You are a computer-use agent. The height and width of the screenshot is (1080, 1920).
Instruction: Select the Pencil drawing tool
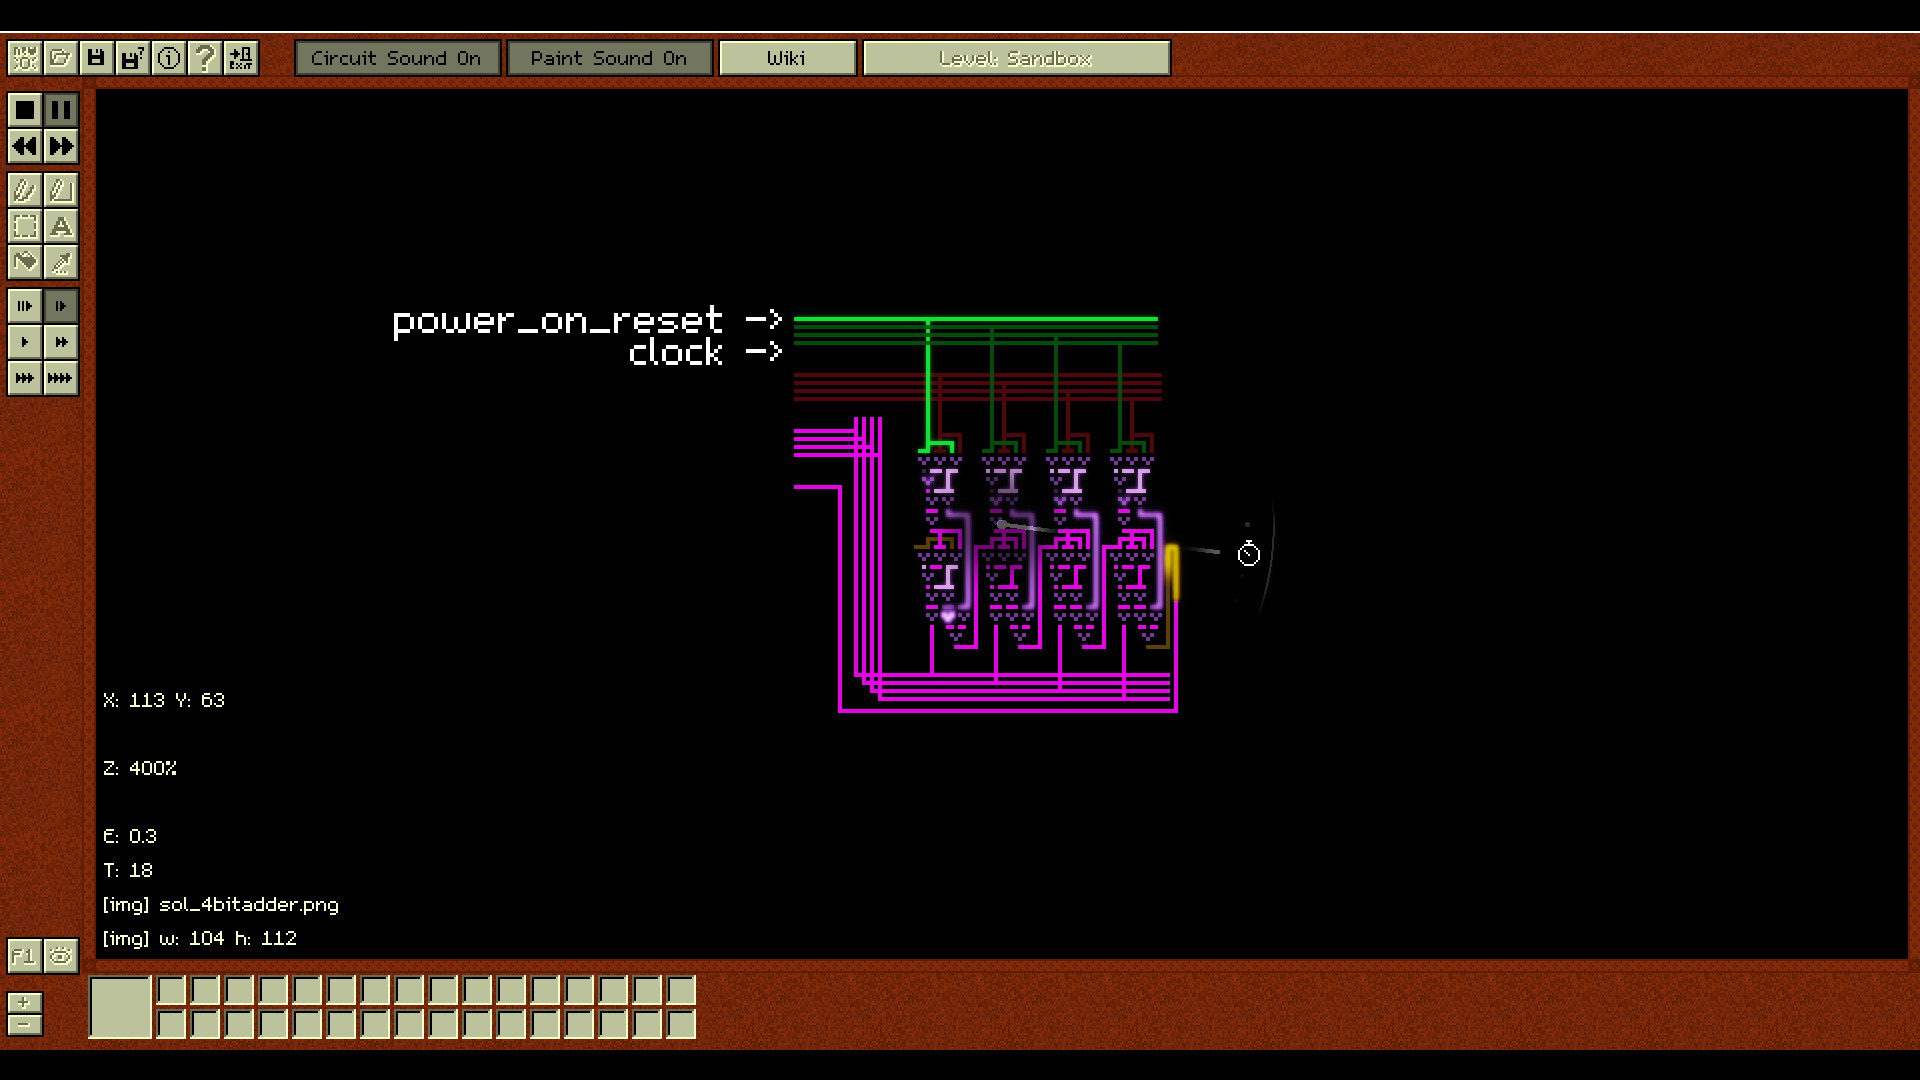click(25, 189)
